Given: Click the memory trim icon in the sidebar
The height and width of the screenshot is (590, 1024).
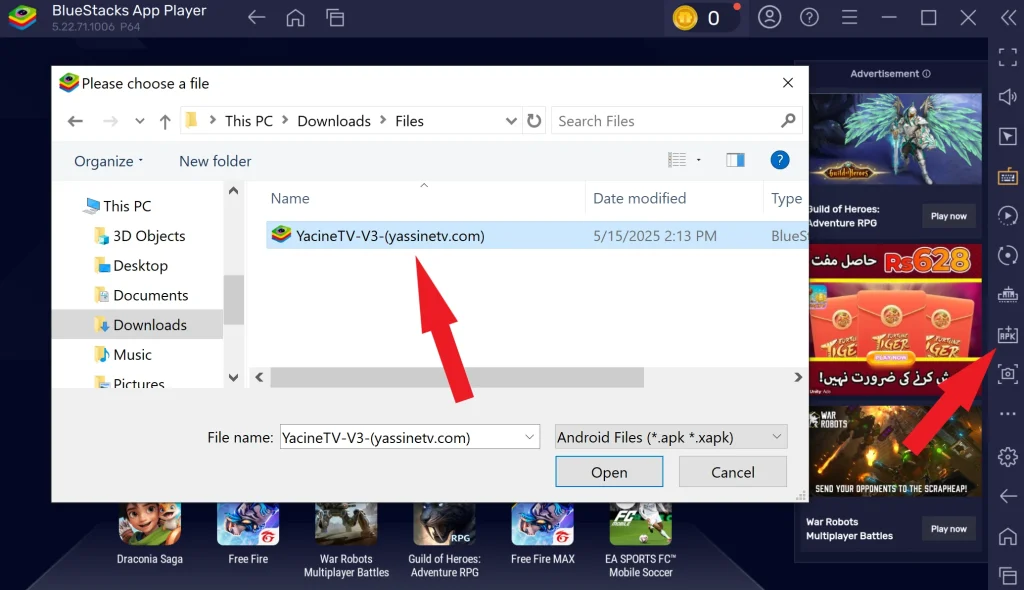Looking at the screenshot, I should pos(1008,295).
